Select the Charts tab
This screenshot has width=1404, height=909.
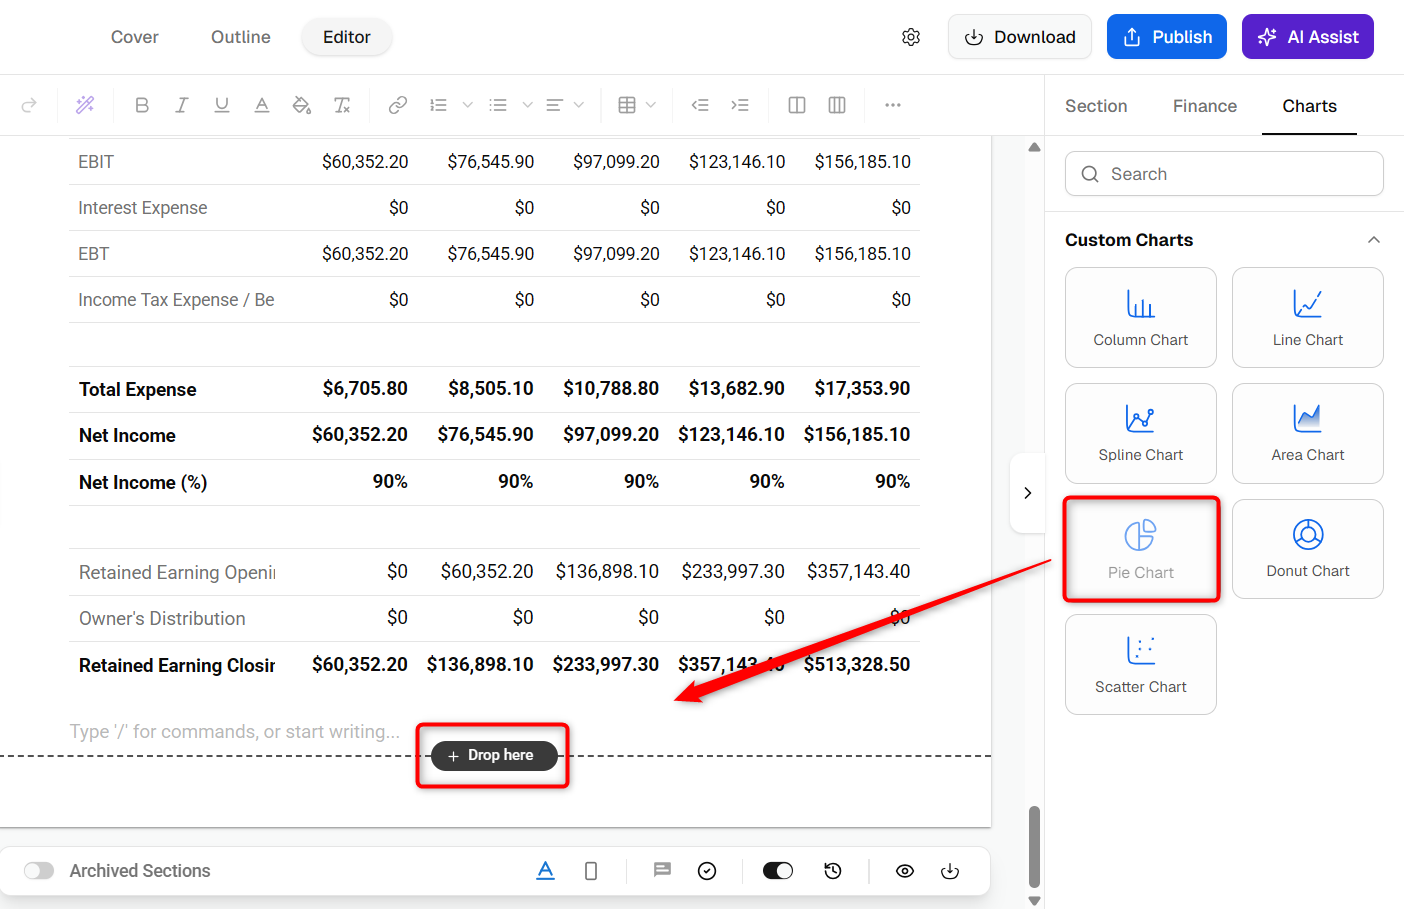click(x=1310, y=106)
